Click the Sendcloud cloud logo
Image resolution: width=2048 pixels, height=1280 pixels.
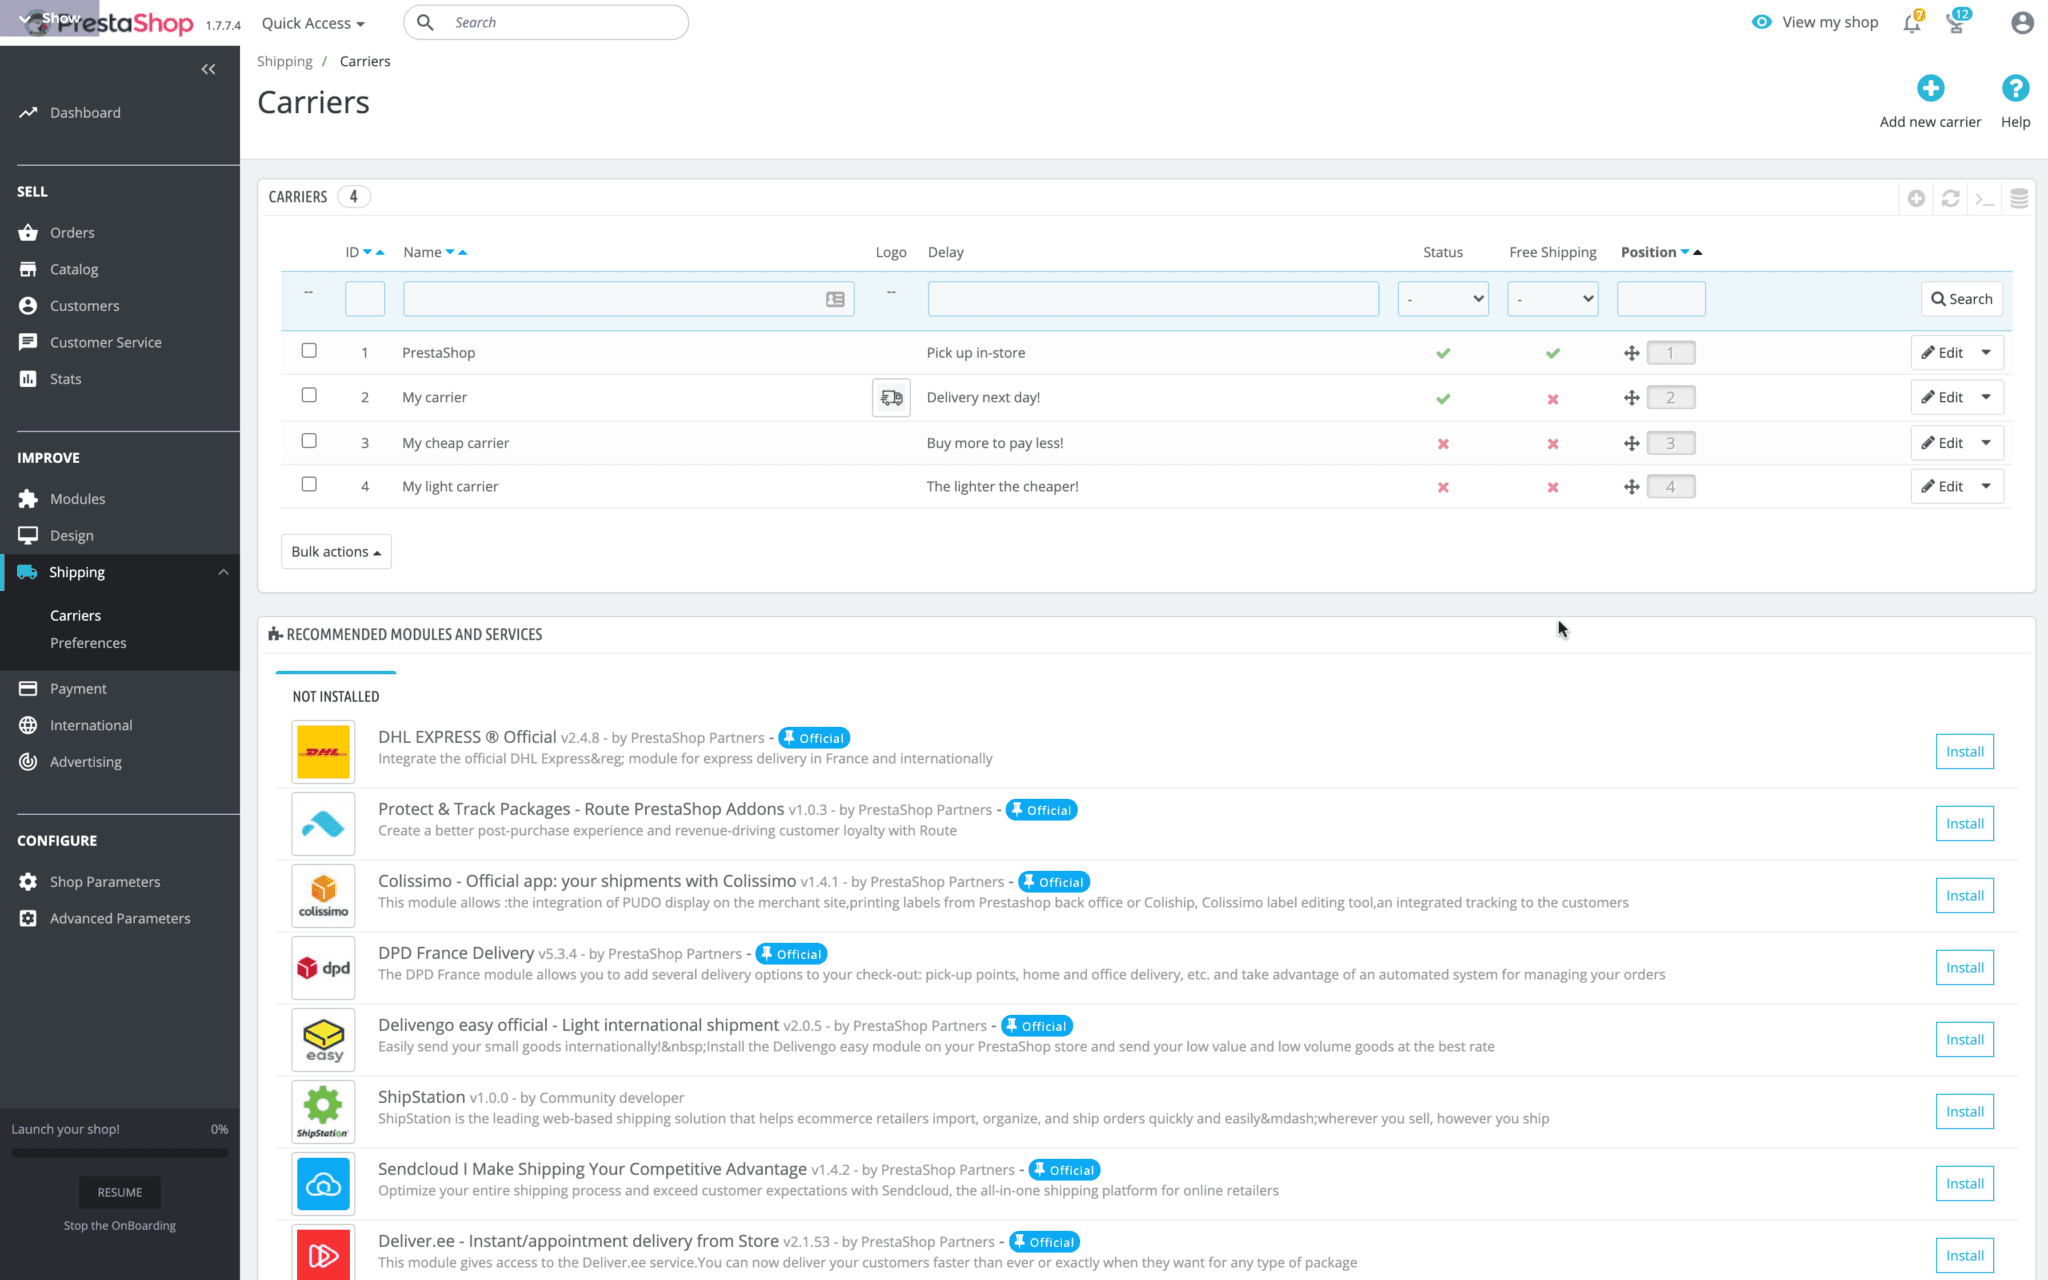tap(323, 1184)
